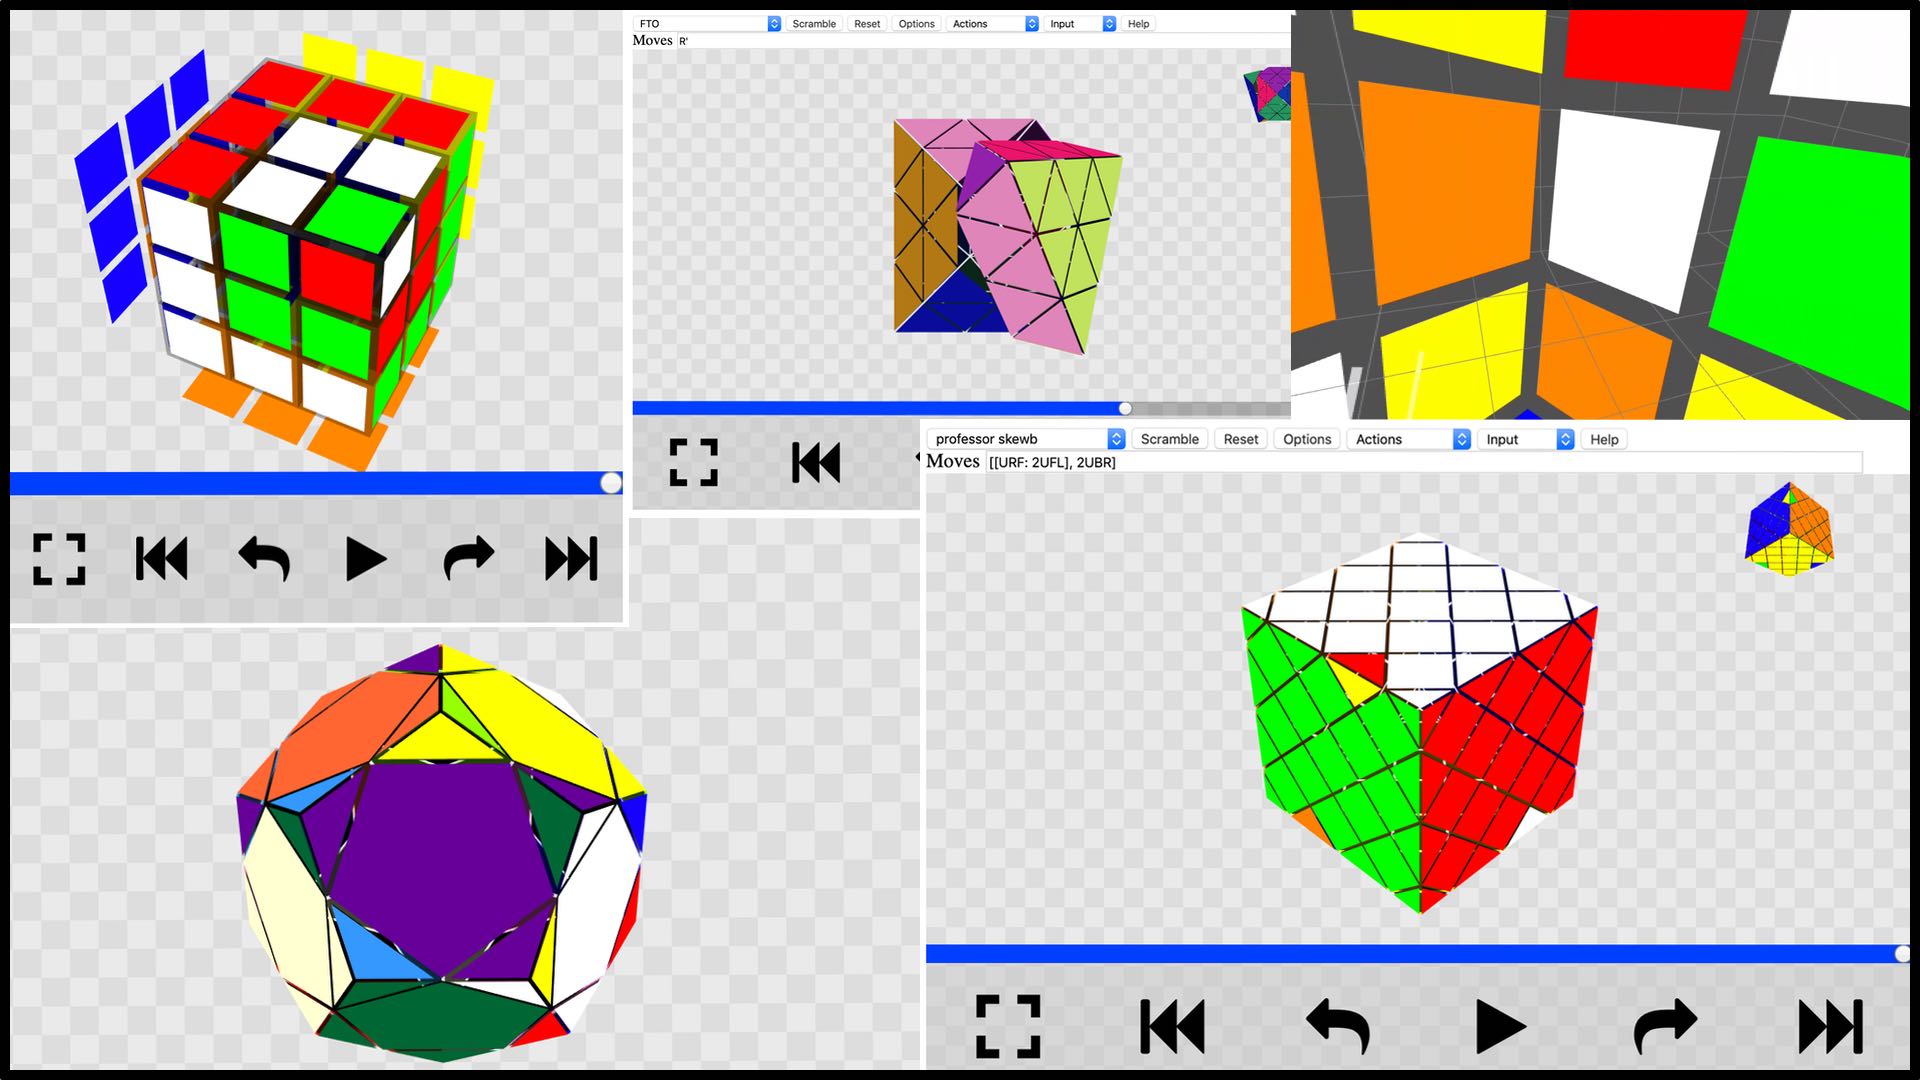Click fullscreen icon under 3x3 cube
The image size is (1920, 1080).
59,558
